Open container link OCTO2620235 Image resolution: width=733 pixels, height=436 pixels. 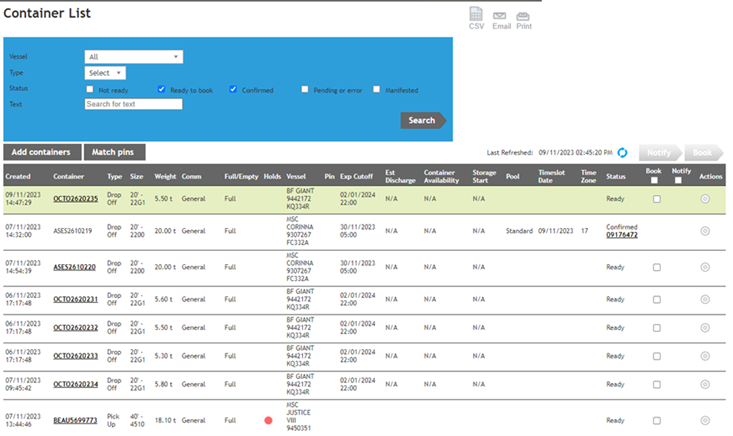click(x=76, y=199)
